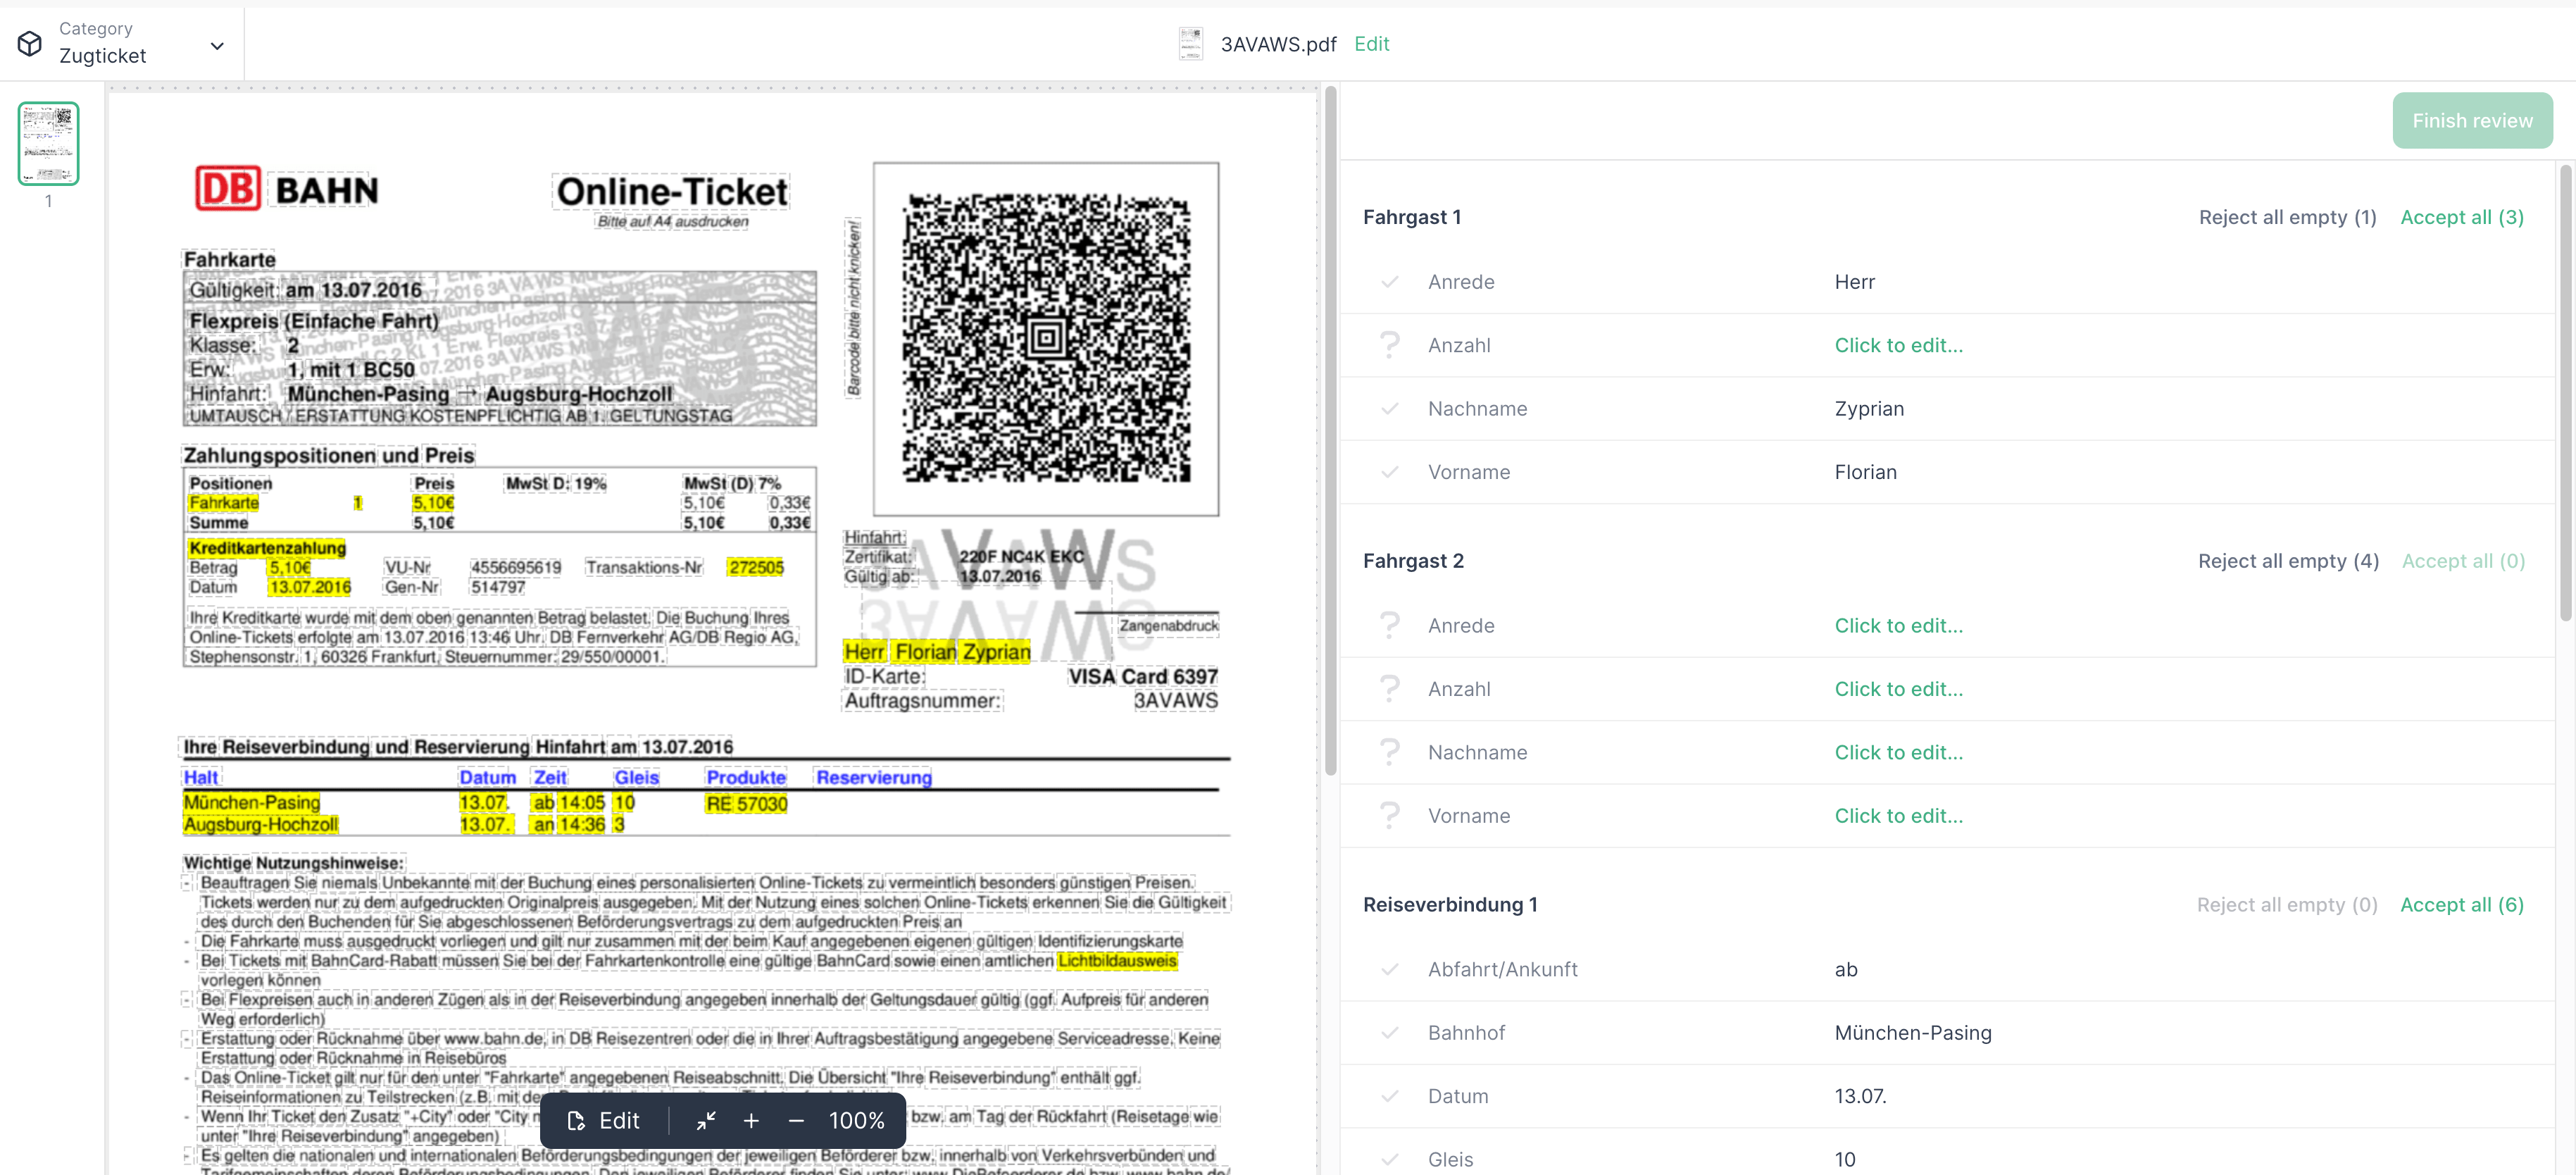2576x1175 pixels.
Task: Accept the Anrede Herr checkmark in Fahrgast 1
Action: (1389, 282)
